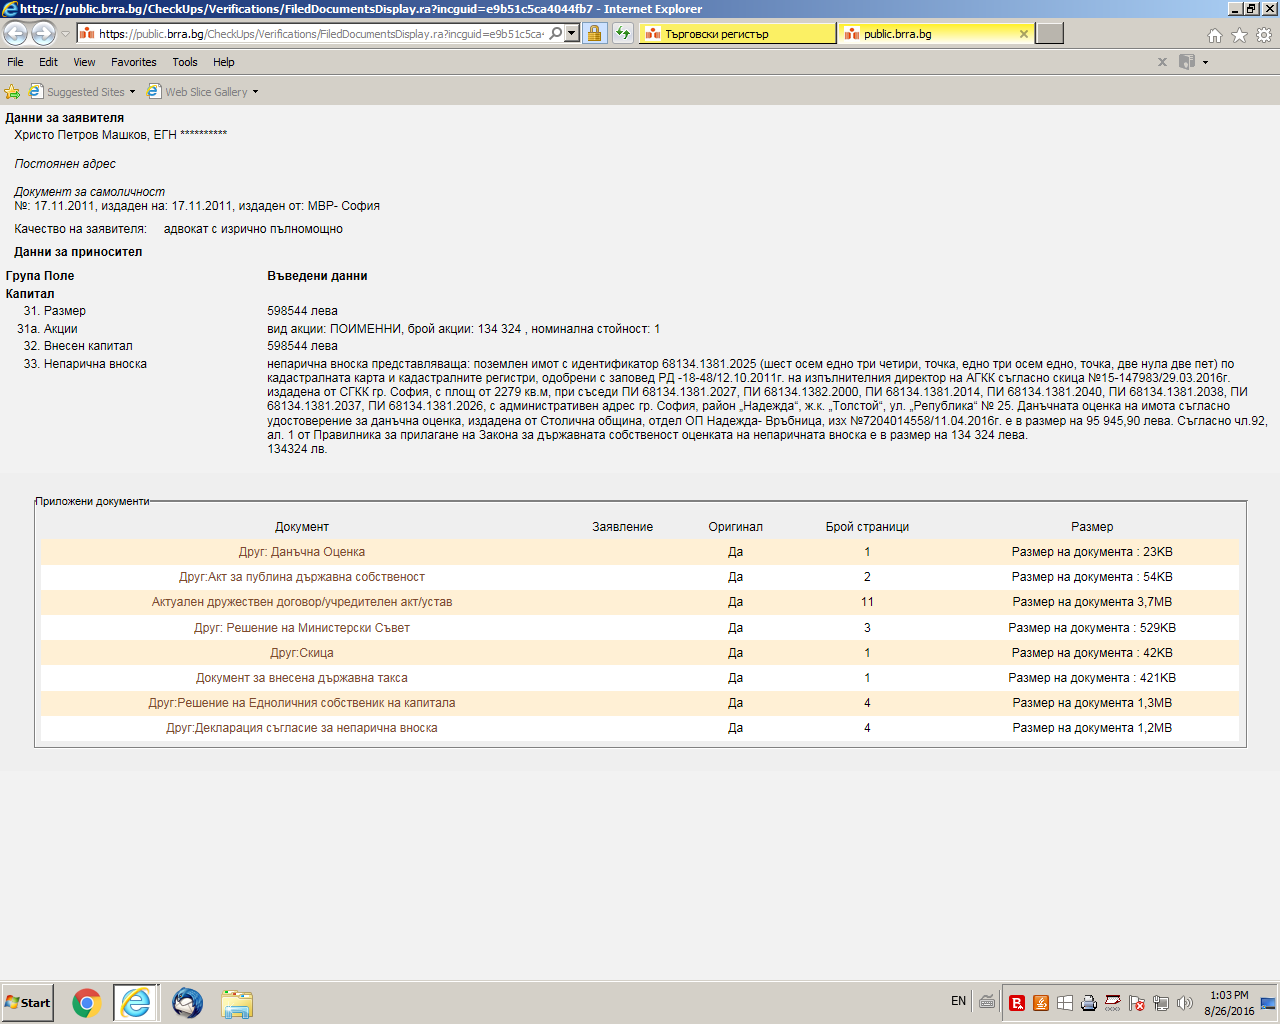Viewport: 1280px width, 1024px height.
Task: Open the Tools gear icon
Action: tap(1264, 35)
